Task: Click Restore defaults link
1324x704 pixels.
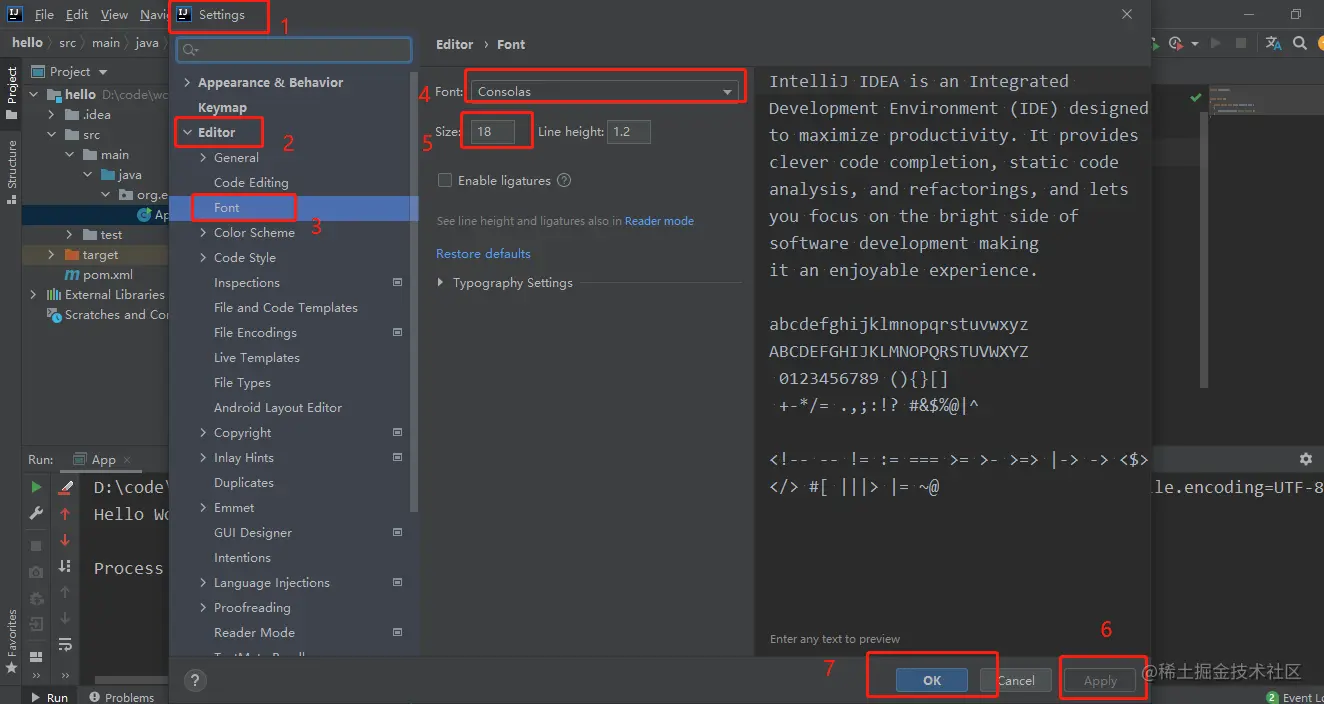Action: (x=483, y=254)
